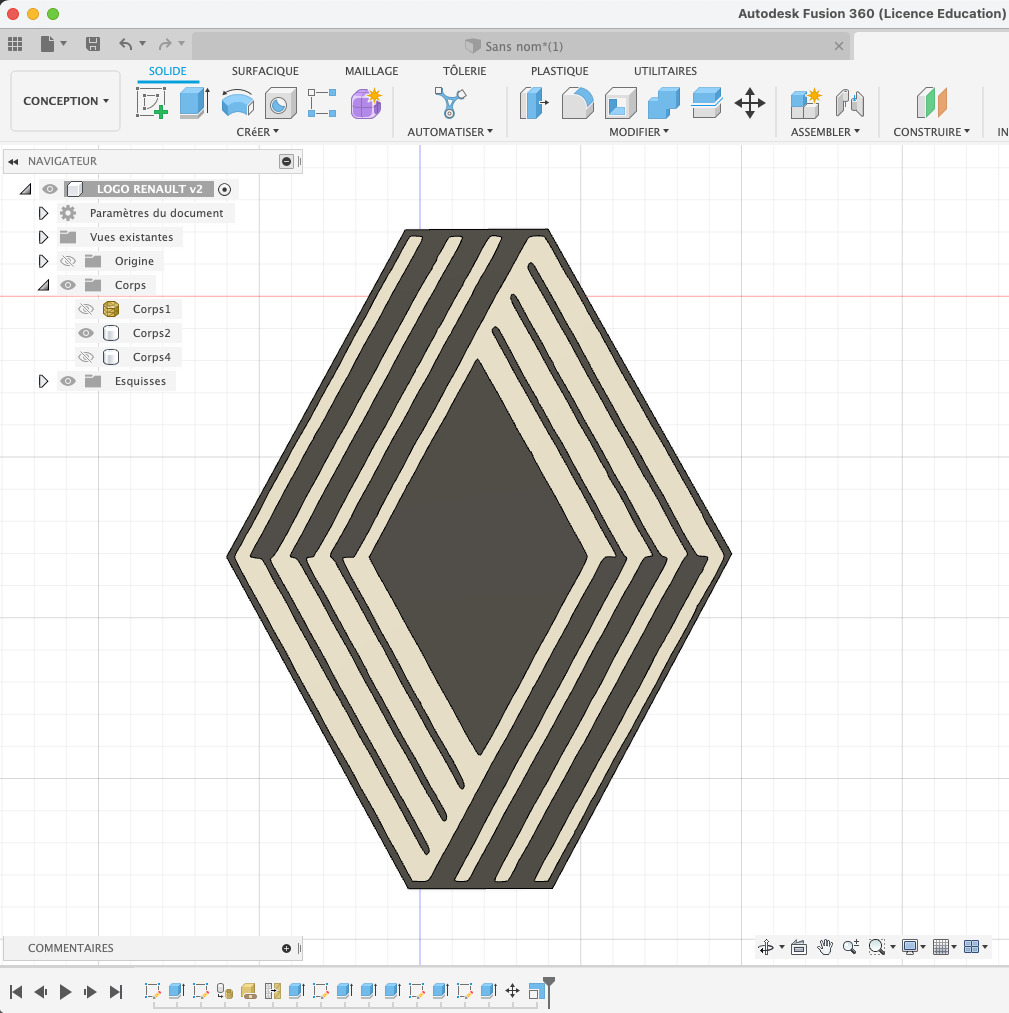Collapse the Corps folder
This screenshot has width=1009, height=1013.
click(x=43, y=285)
